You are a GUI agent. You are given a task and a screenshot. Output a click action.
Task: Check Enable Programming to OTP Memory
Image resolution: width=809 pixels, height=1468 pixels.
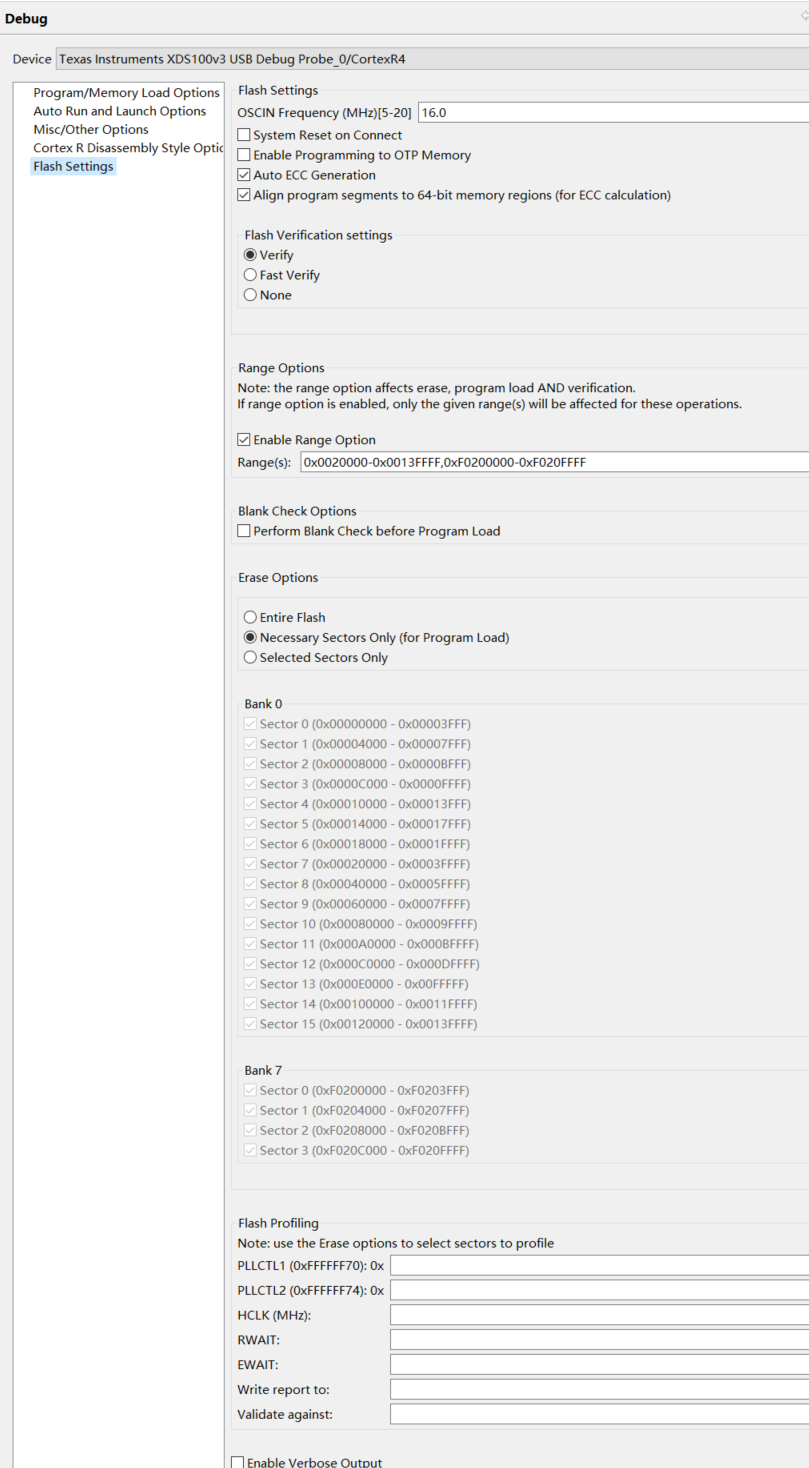coord(244,155)
